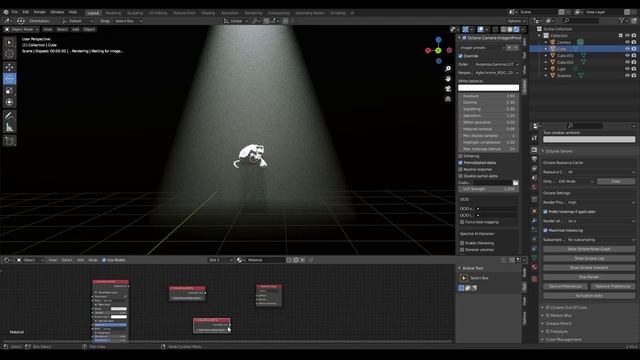The height and width of the screenshot is (360, 640).
Task: Click the White balance color swatch
Action: coord(488,88)
